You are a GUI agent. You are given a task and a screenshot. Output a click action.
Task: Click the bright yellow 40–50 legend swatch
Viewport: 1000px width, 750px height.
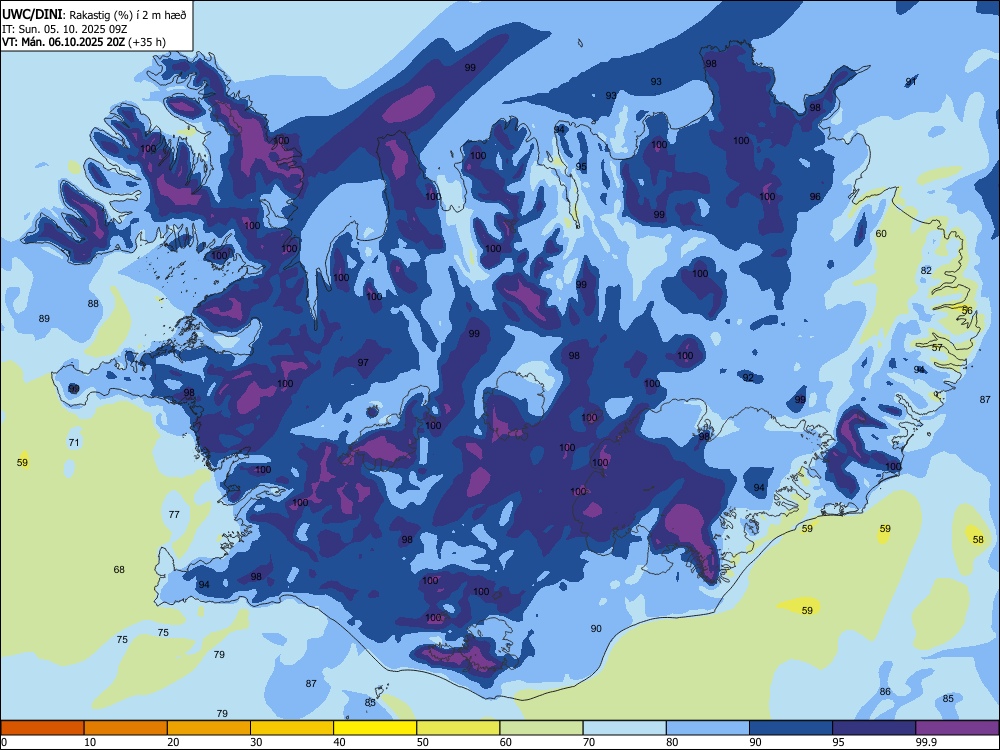click(x=375, y=728)
